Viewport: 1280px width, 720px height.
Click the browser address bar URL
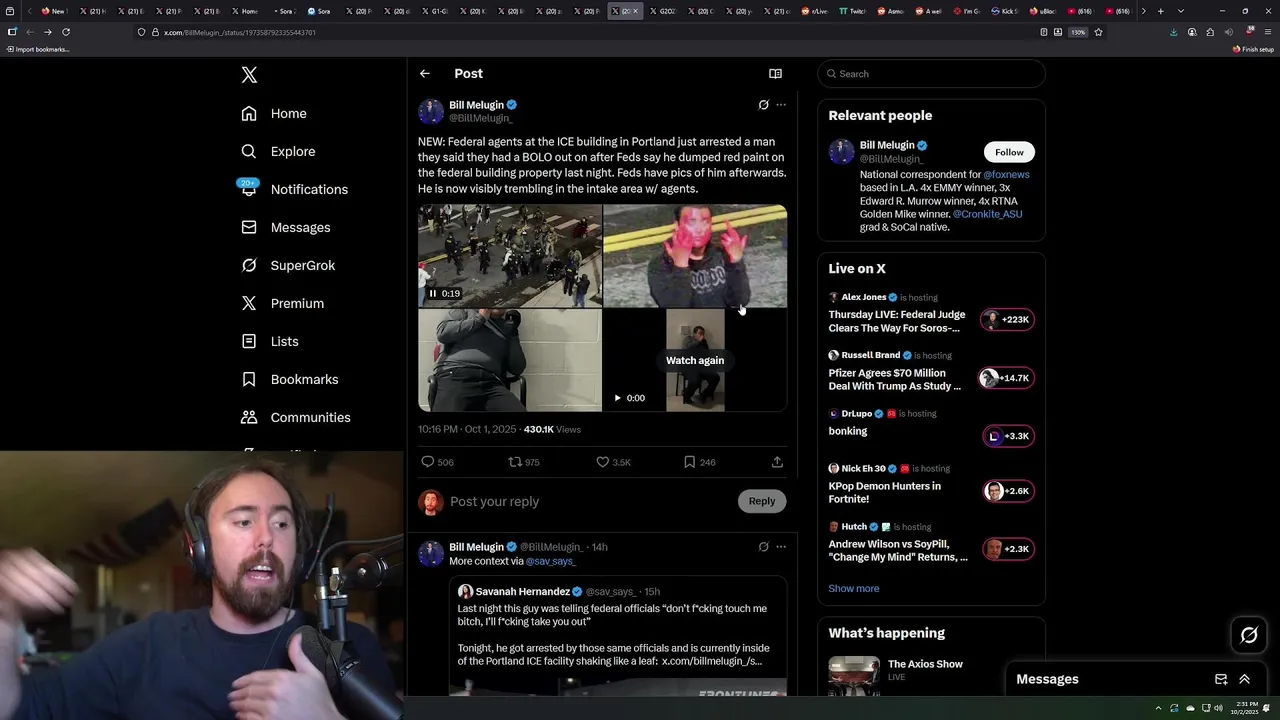coord(240,32)
